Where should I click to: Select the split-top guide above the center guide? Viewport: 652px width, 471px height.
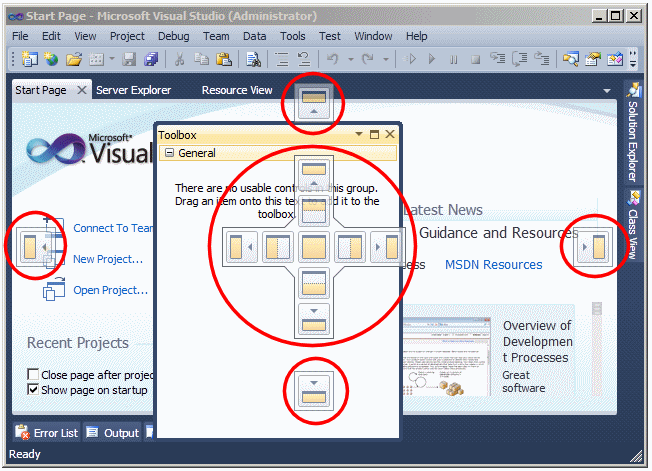tap(314, 211)
